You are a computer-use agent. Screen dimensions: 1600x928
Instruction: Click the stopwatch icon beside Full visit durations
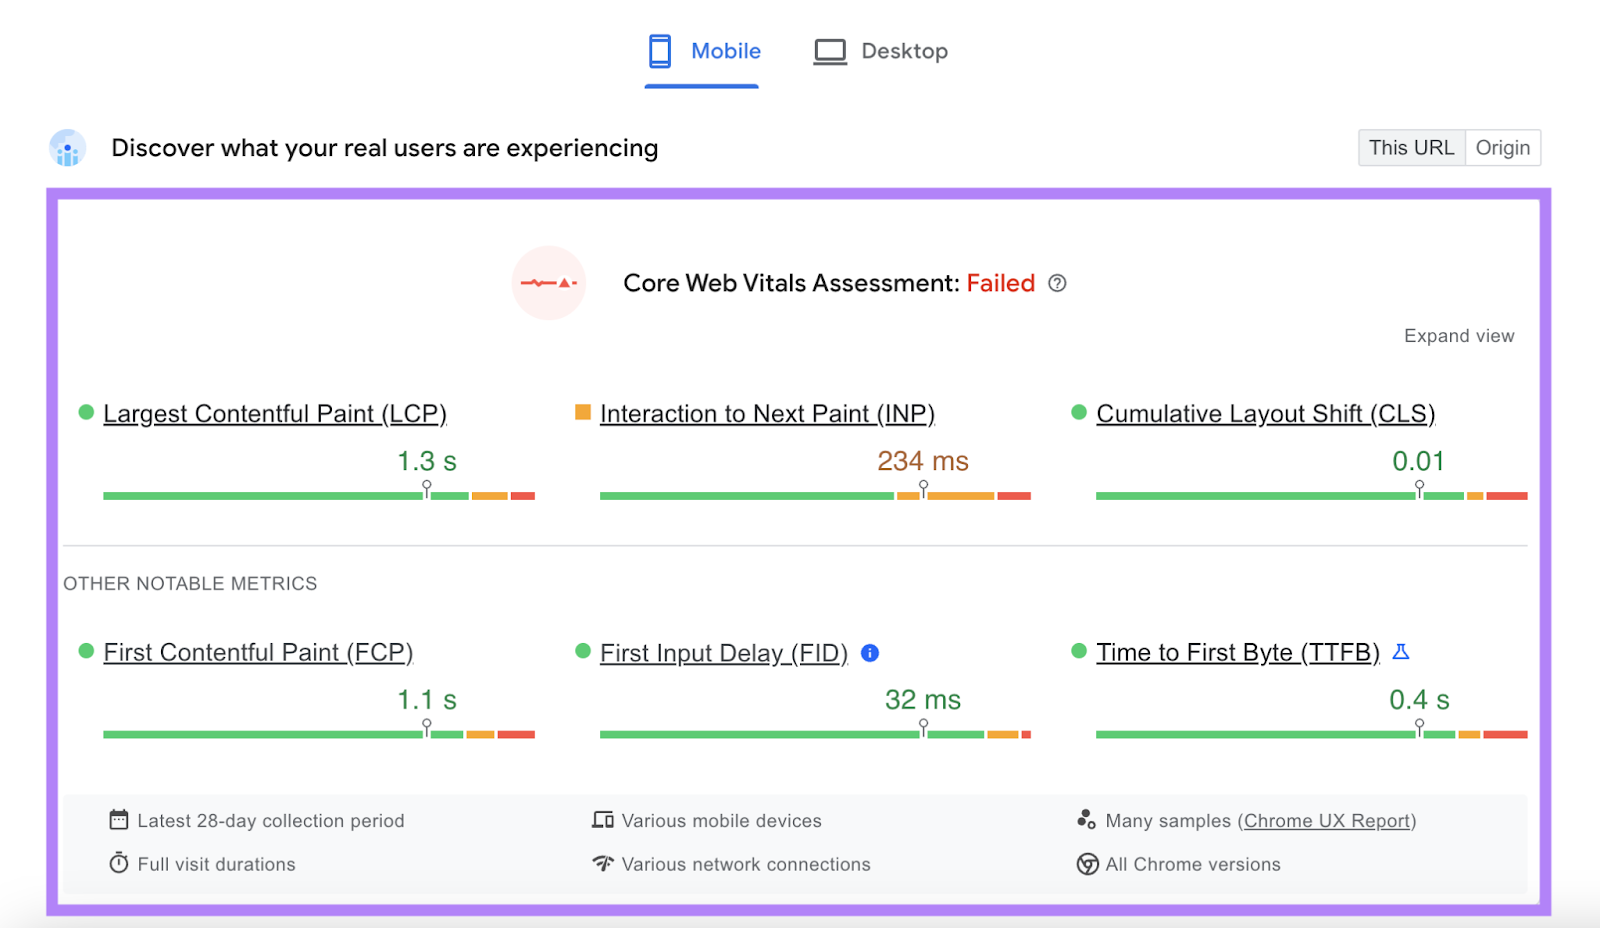(120, 864)
